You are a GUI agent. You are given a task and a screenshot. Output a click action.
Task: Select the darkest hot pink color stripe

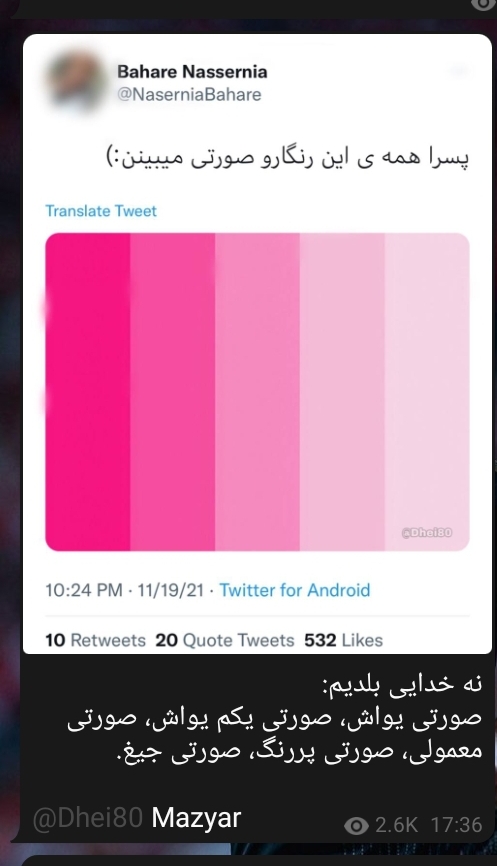coord(88,392)
